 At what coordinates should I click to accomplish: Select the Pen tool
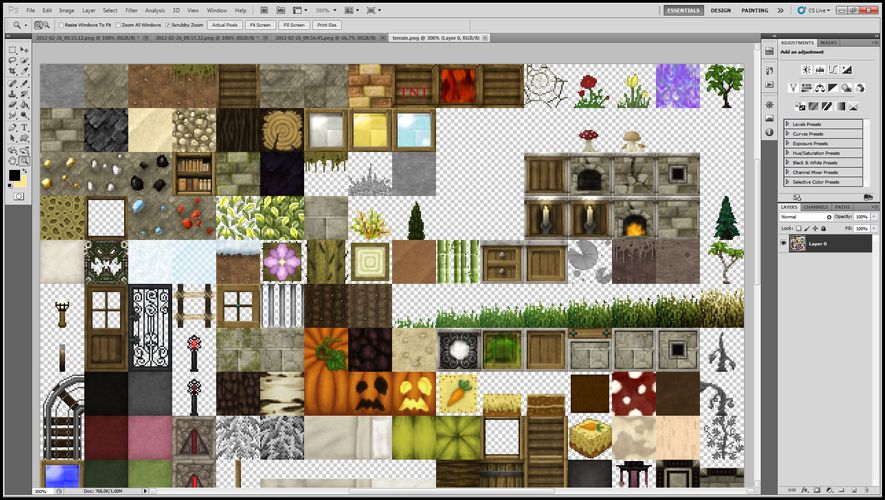point(12,128)
